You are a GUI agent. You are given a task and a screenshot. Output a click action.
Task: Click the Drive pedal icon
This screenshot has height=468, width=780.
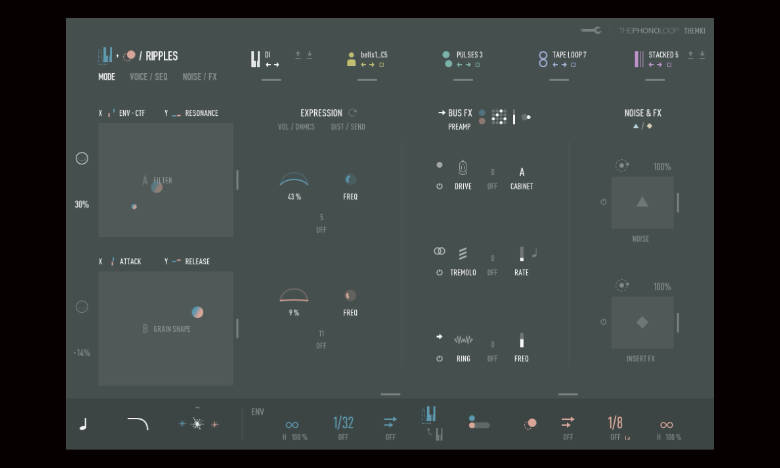(x=463, y=168)
